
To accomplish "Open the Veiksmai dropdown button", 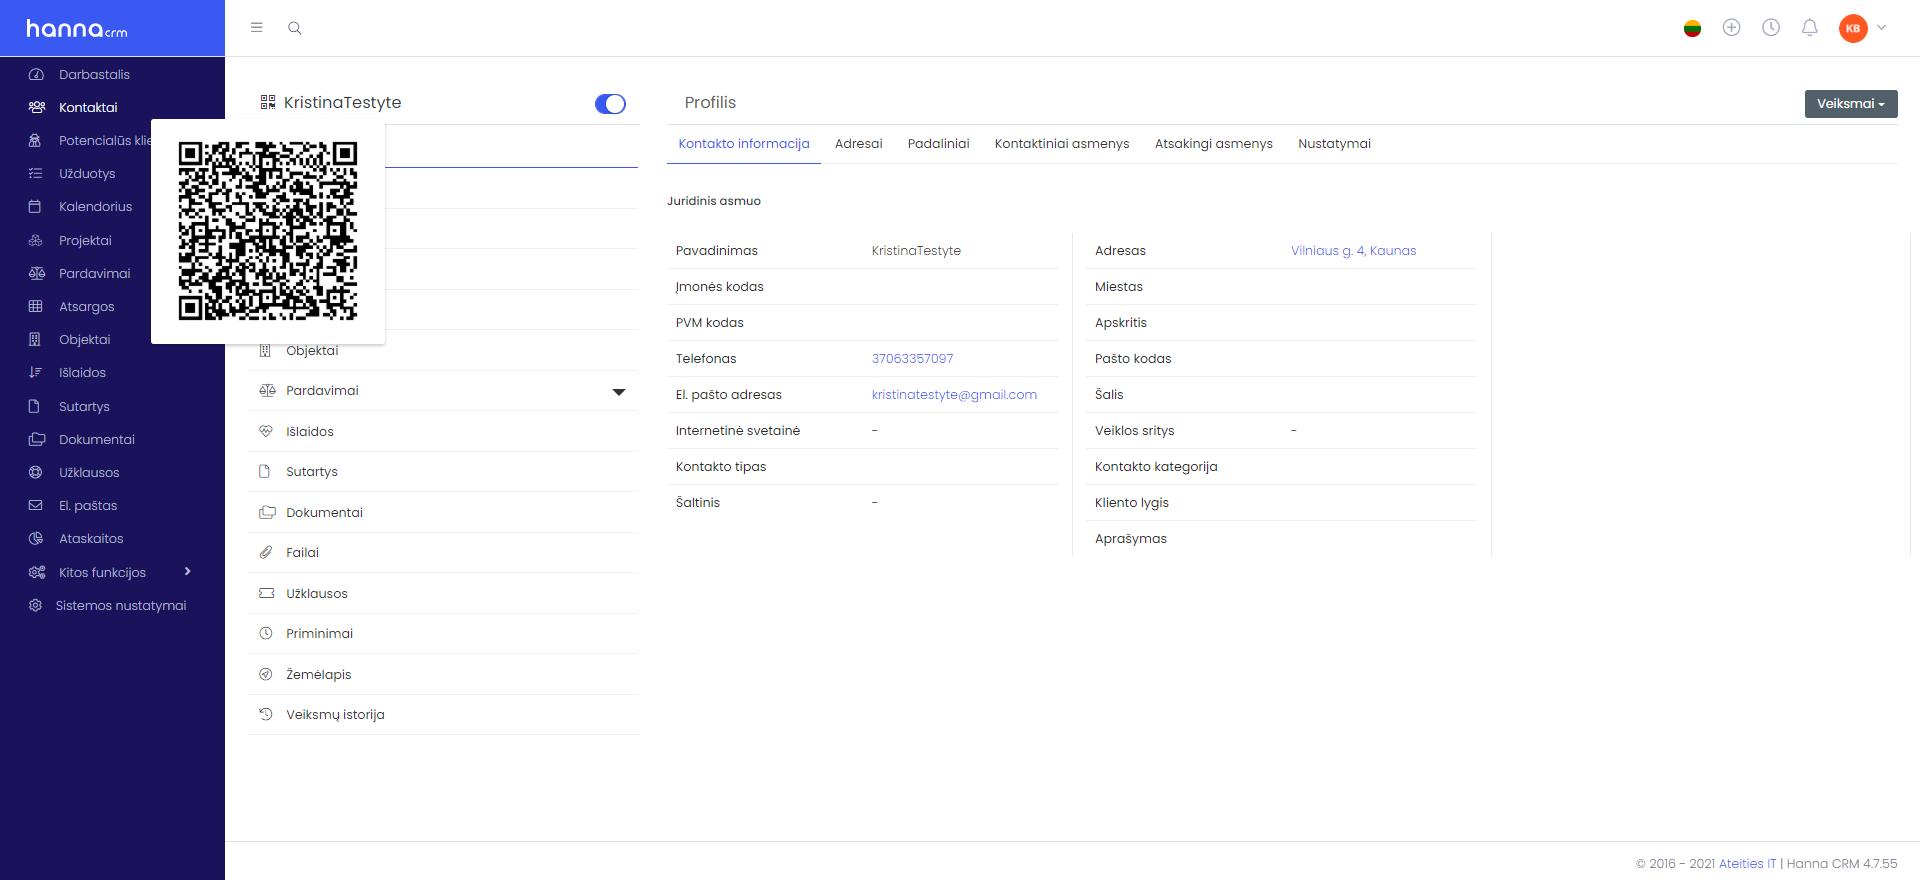I will pyautogui.click(x=1851, y=104).
